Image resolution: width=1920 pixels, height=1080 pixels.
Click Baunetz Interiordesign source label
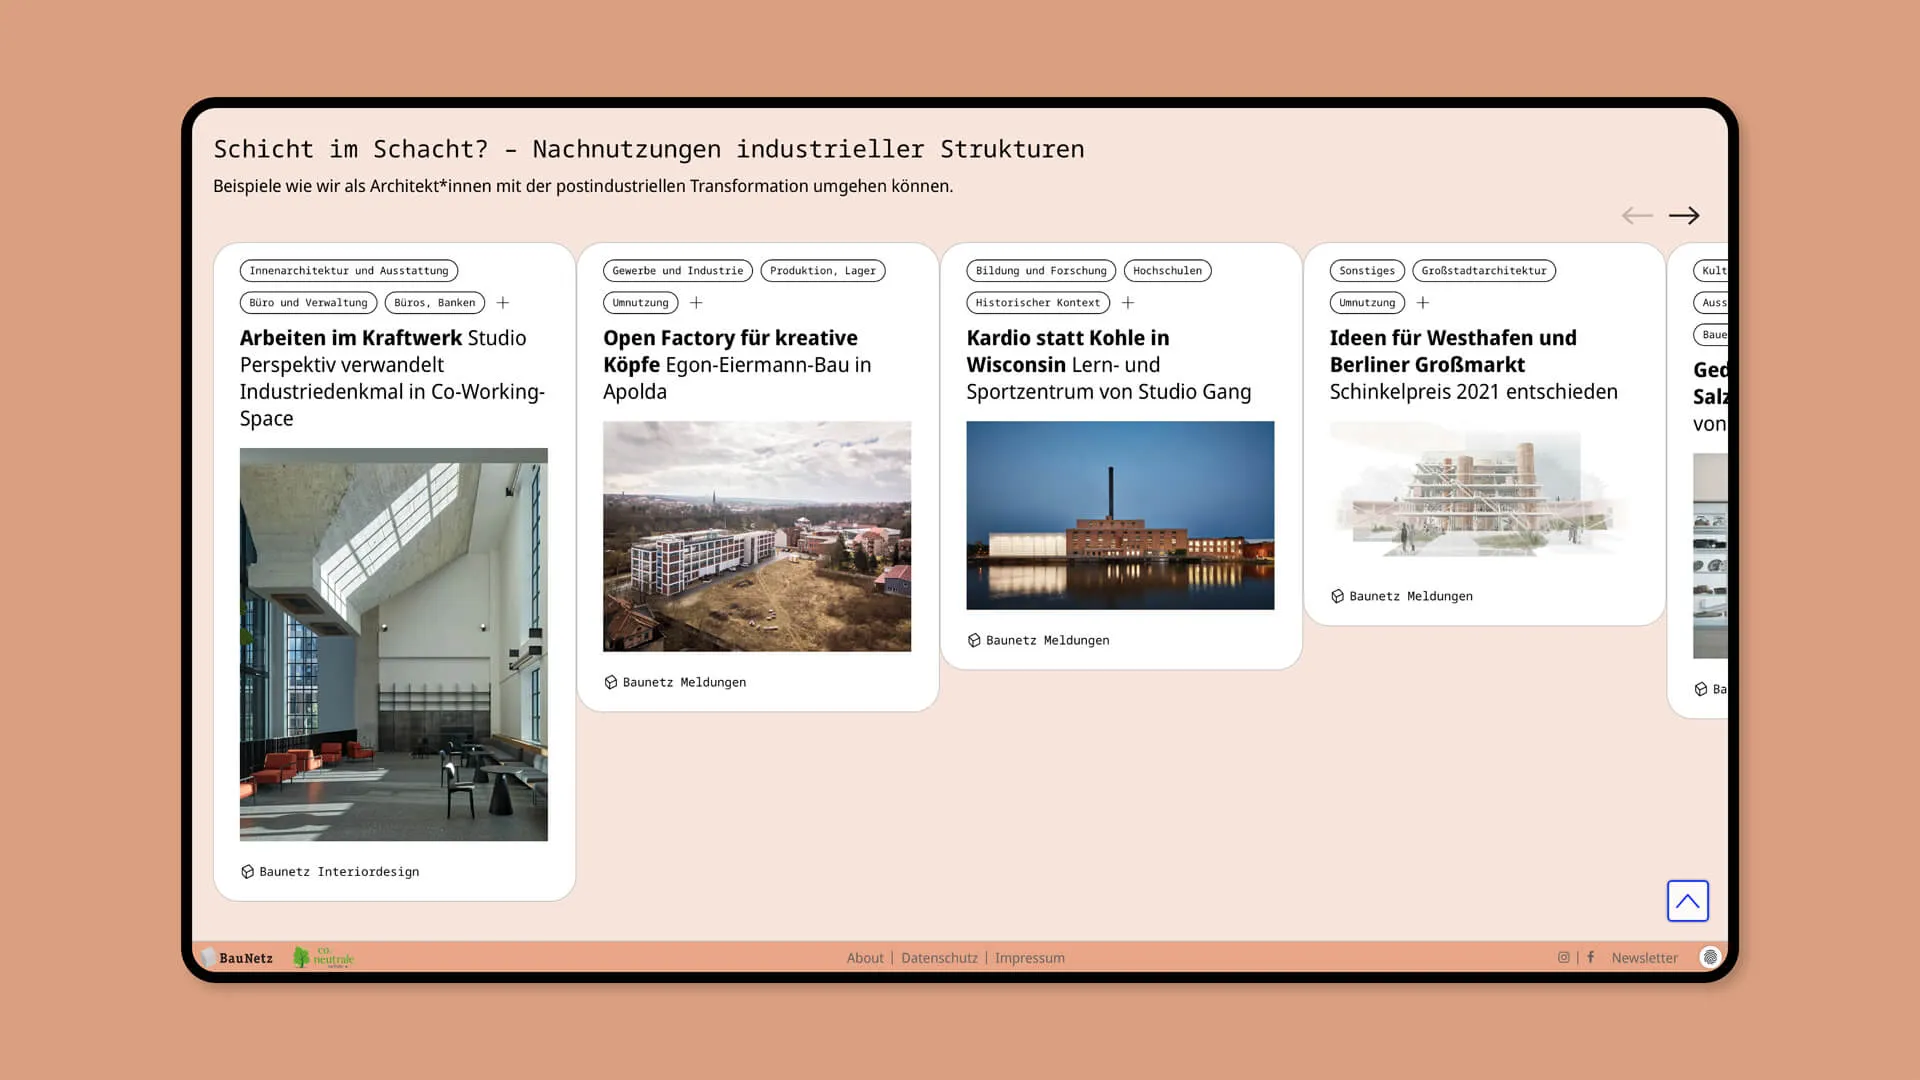pyautogui.click(x=339, y=872)
